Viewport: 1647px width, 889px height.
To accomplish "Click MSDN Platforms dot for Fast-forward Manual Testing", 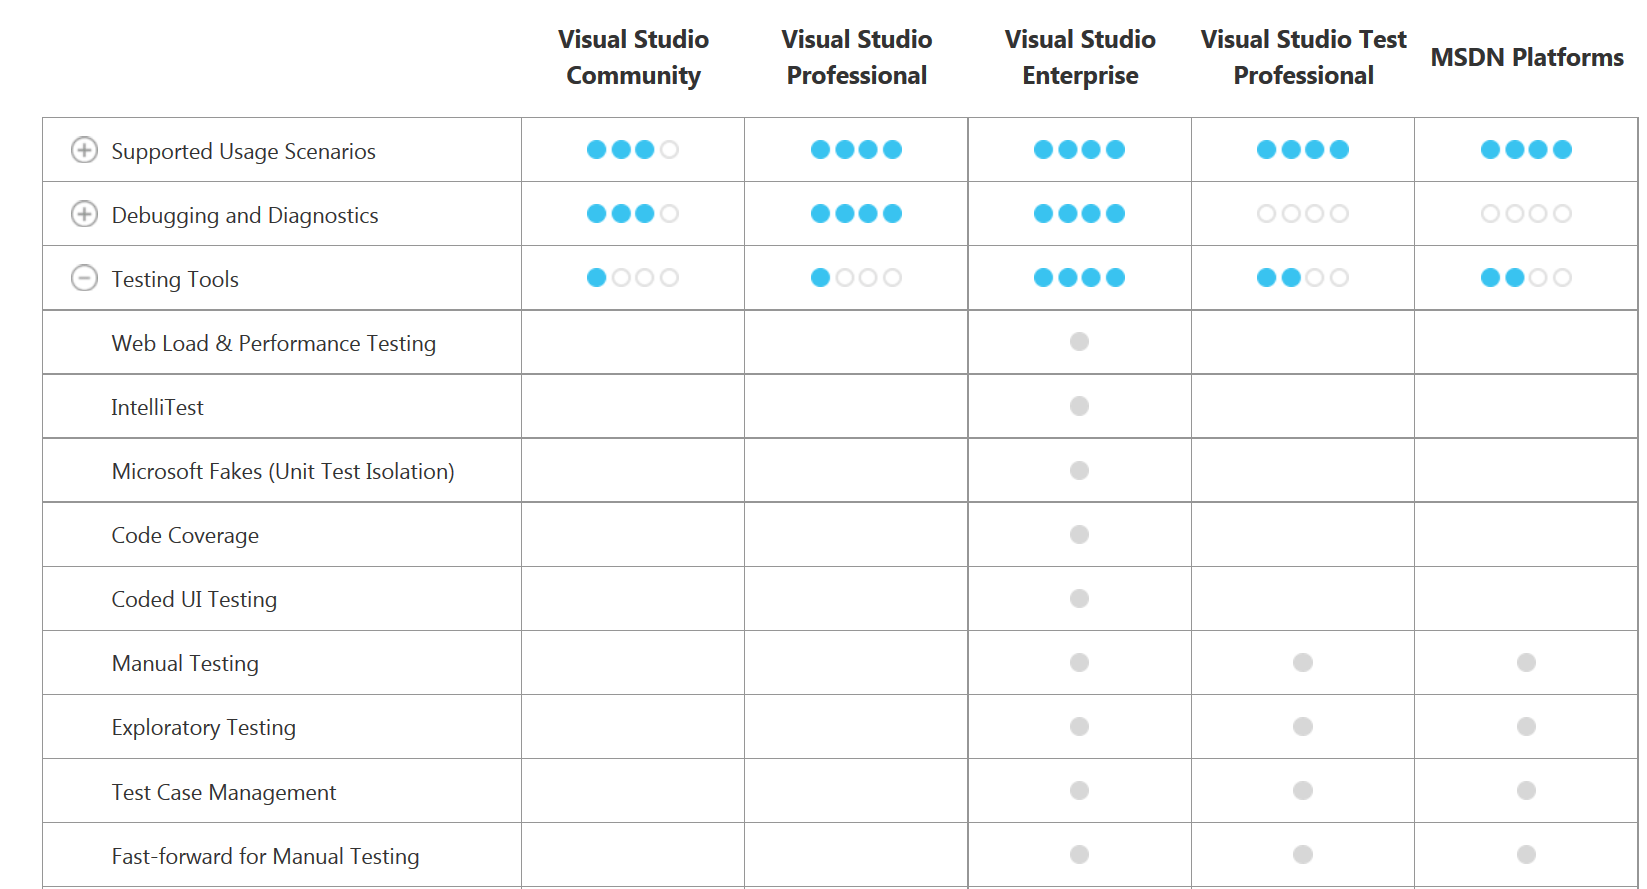I will click(x=1526, y=854).
